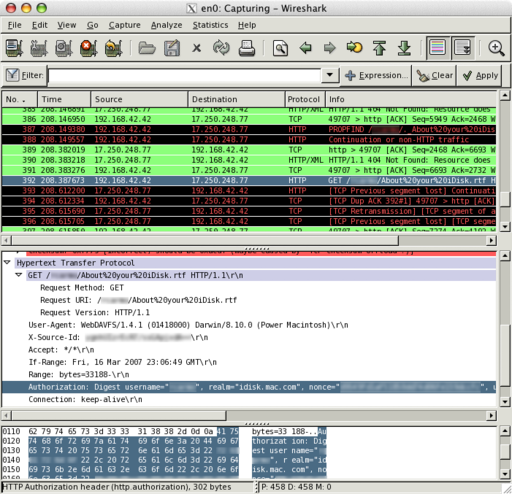Go to specific packet number icon
The width and height of the screenshot is (512, 494).
tap(354, 48)
